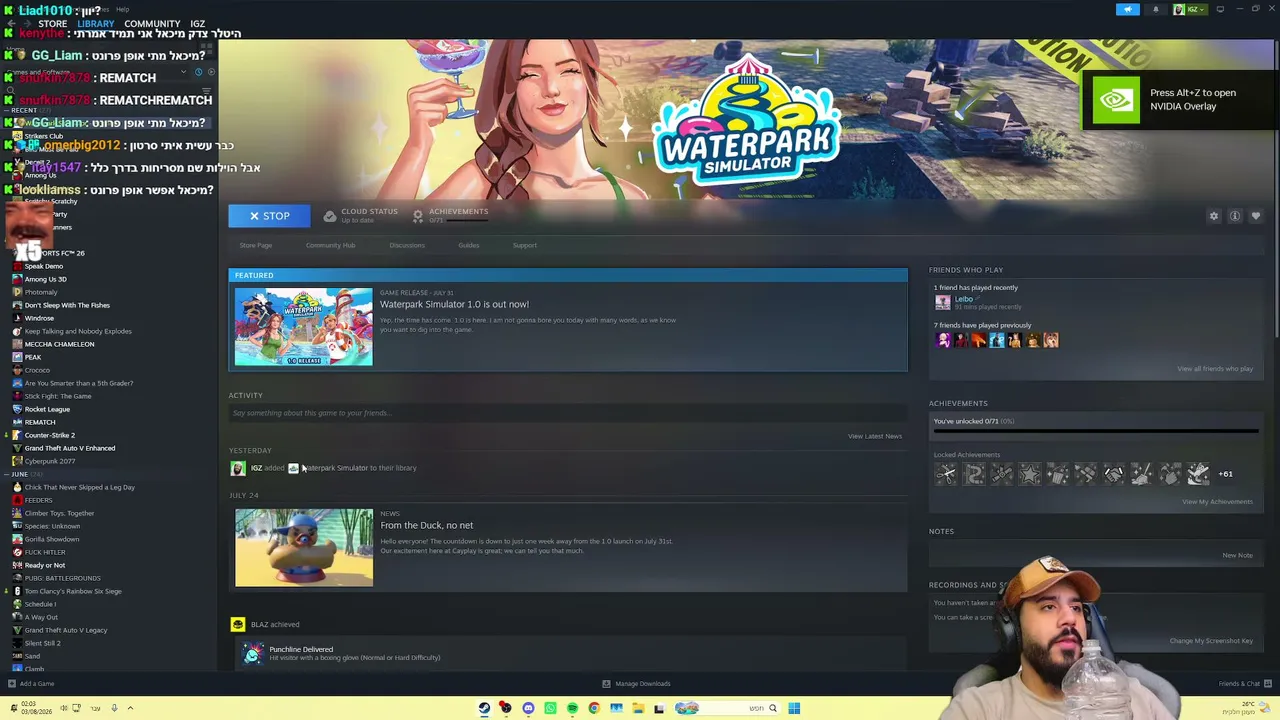Screen dimensions: 1280x720
Task: Open the 'From the Duck, no net' news thumbnail
Action: (304, 548)
